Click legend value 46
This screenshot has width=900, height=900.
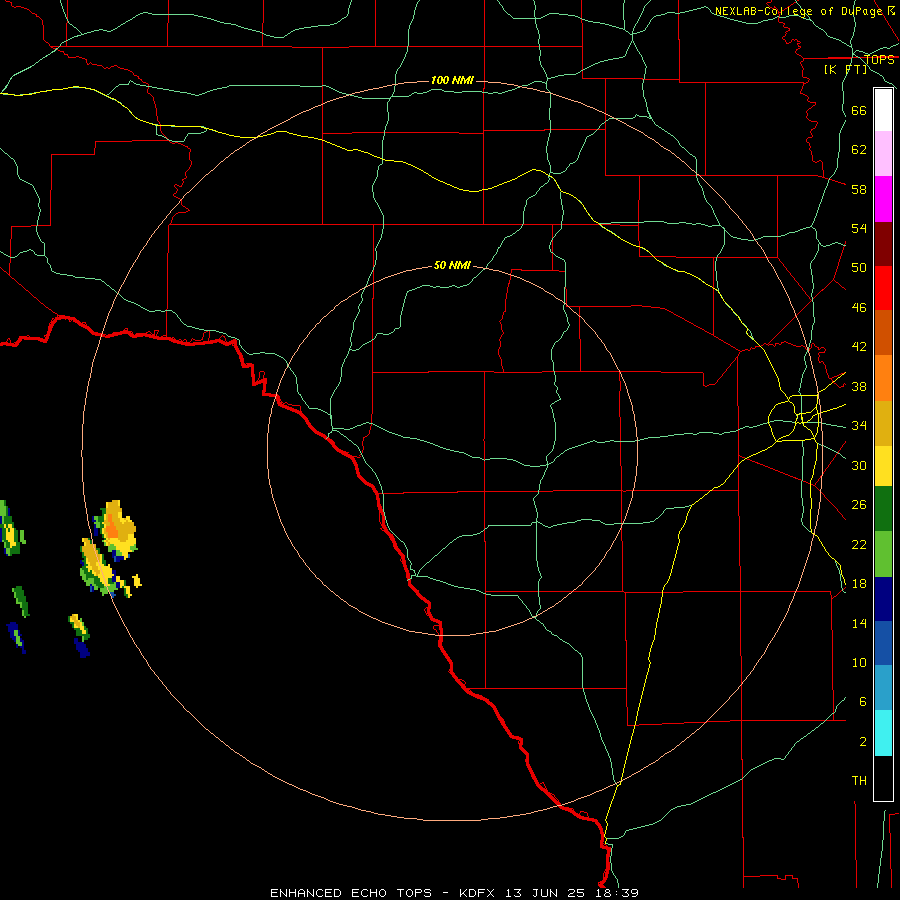859,308
